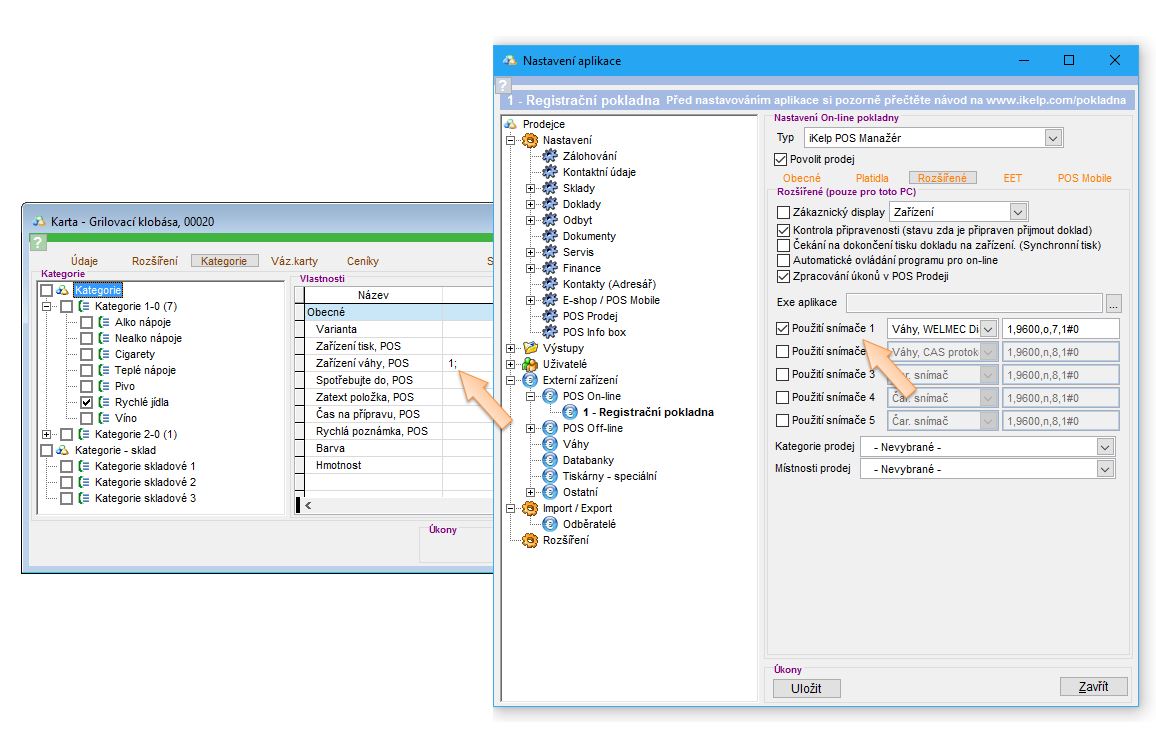Click the Prodejce root icon in tree
Image resolution: width=1156 pixels, height=729 pixels.
(510, 124)
